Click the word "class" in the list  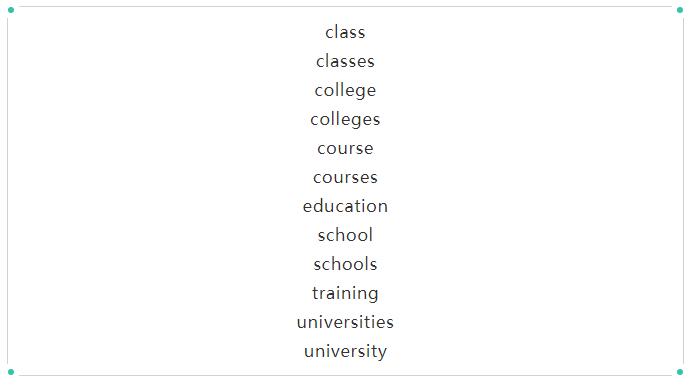[x=345, y=32]
